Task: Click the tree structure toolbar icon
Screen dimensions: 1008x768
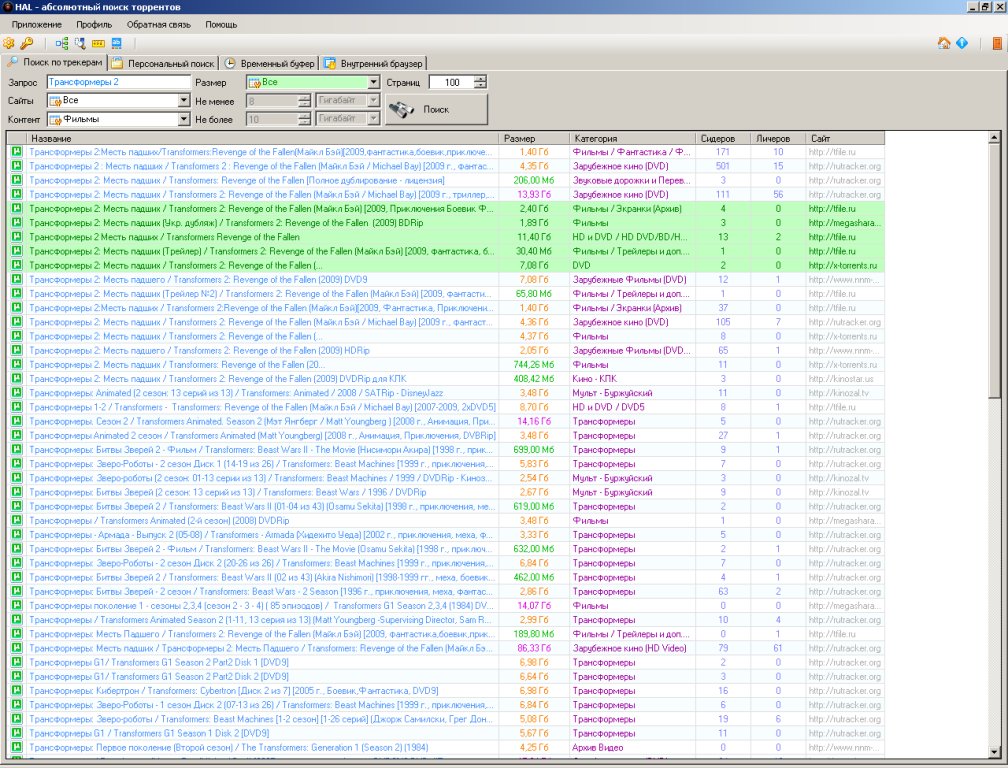Action: (62, 43)
